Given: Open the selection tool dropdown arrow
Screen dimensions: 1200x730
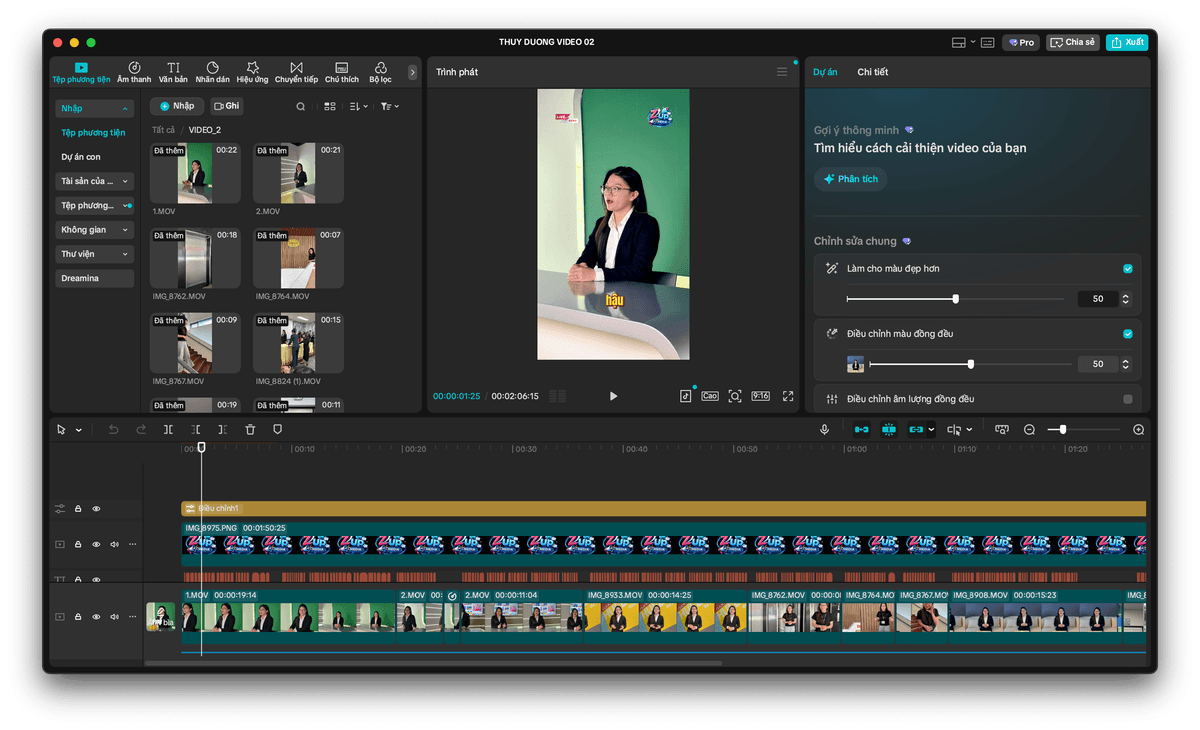Looking at the screenshot, I should [x=79, y=430].
